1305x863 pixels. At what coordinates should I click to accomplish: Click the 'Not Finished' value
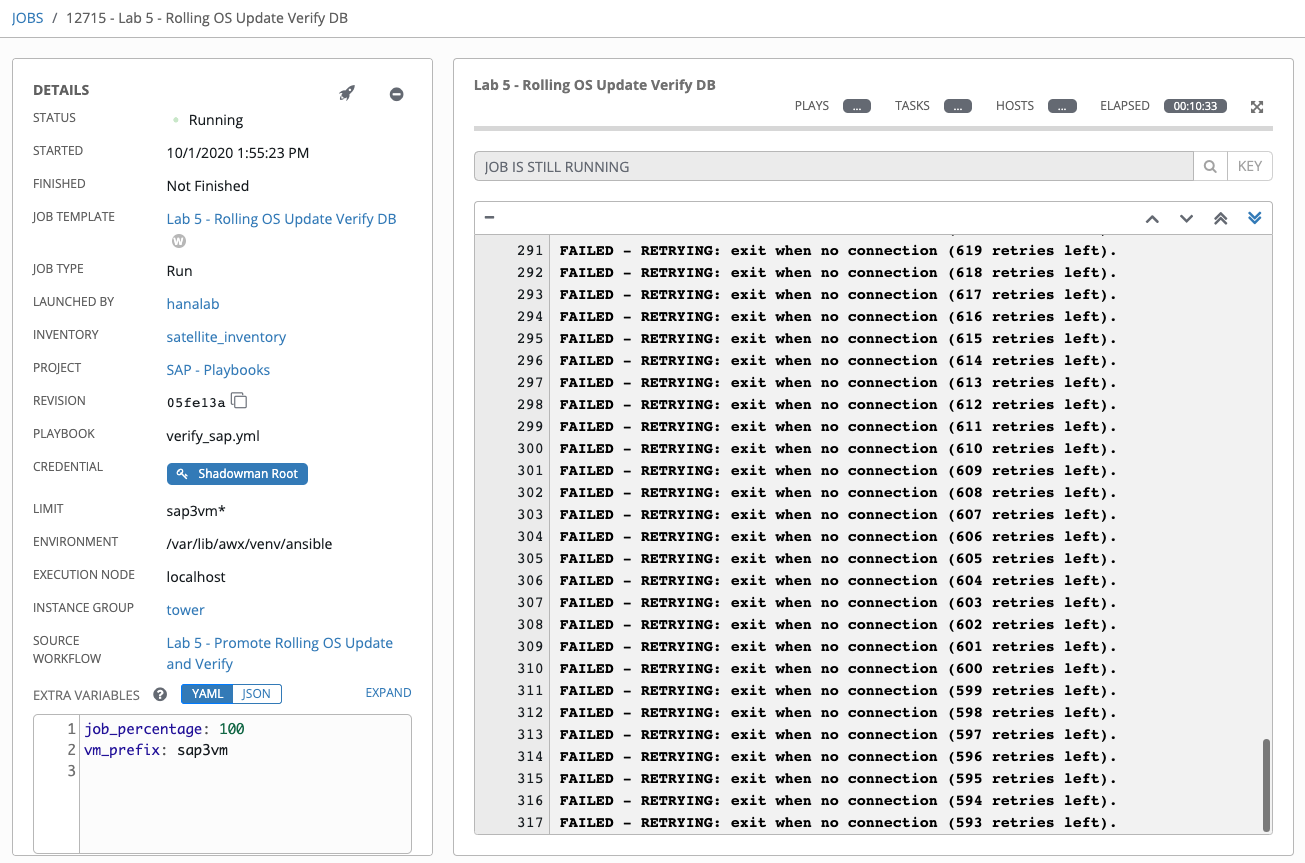click(208, 186)
